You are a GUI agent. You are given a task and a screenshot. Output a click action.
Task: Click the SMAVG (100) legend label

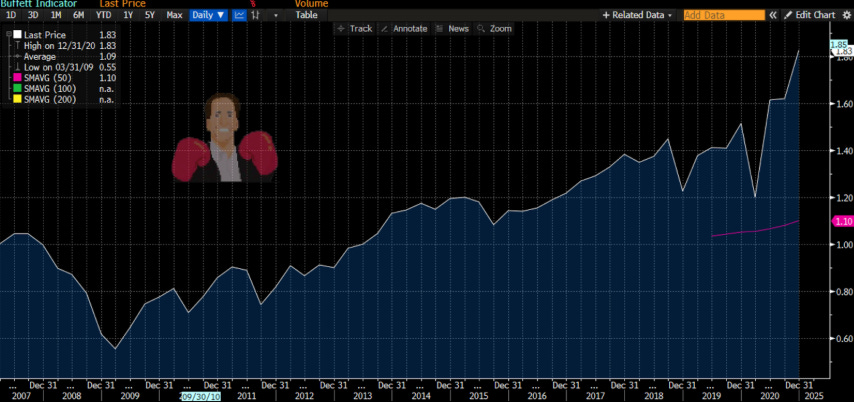(50, 89)
